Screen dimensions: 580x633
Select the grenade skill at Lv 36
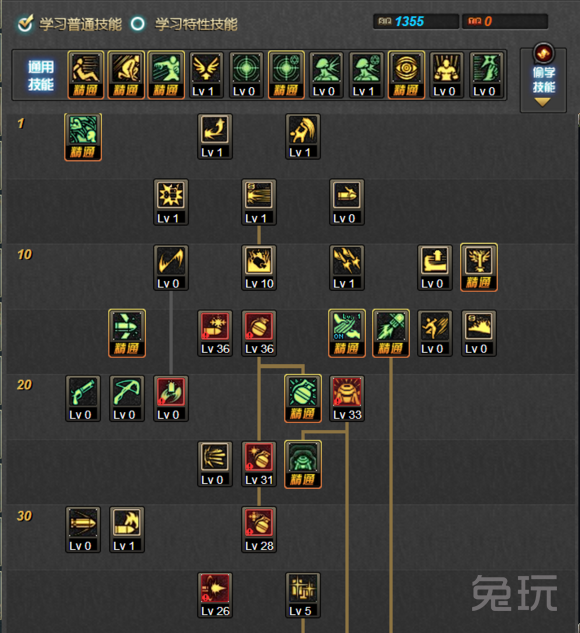pos(259,333)
